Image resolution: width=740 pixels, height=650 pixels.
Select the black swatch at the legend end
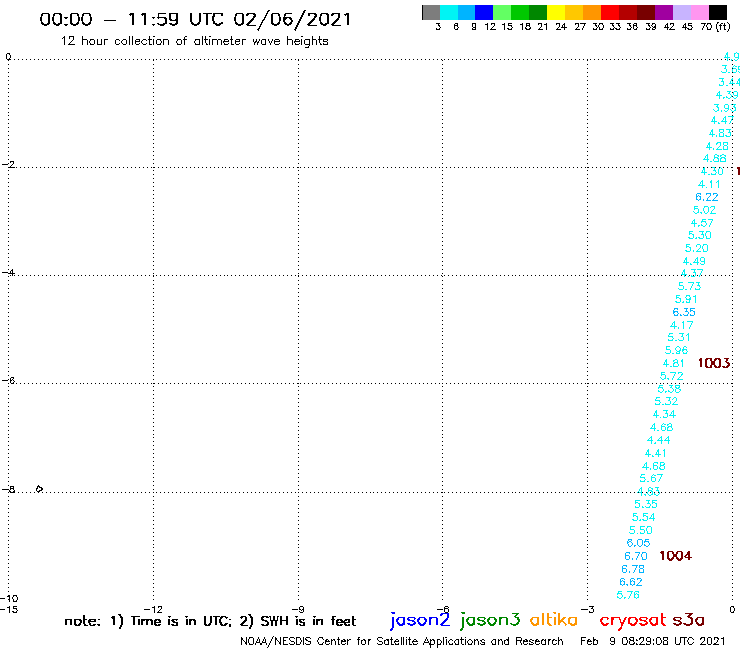point(718,12)
